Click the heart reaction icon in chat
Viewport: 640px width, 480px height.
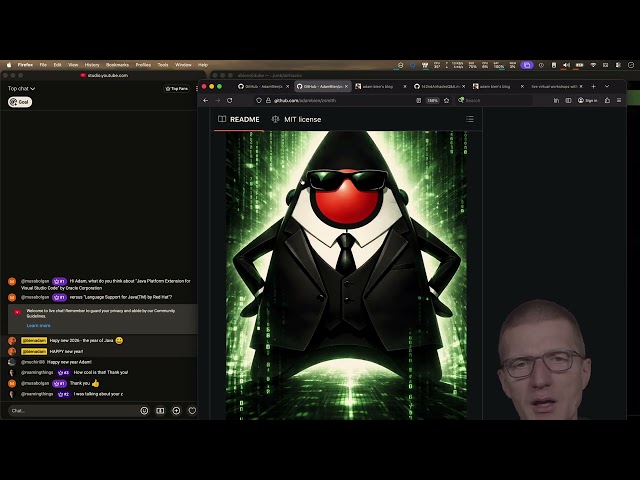pos(192,411)
